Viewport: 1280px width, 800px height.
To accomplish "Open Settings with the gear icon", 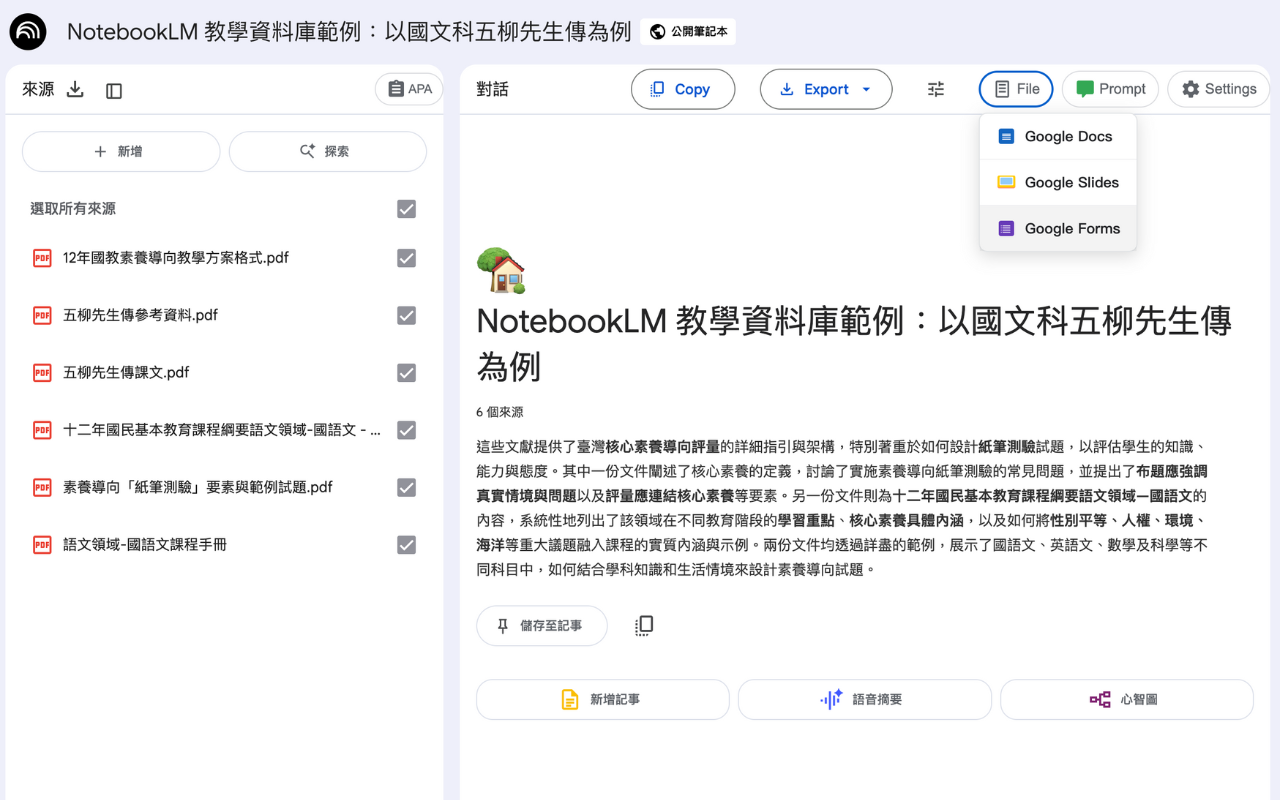I will (1218, 88).
